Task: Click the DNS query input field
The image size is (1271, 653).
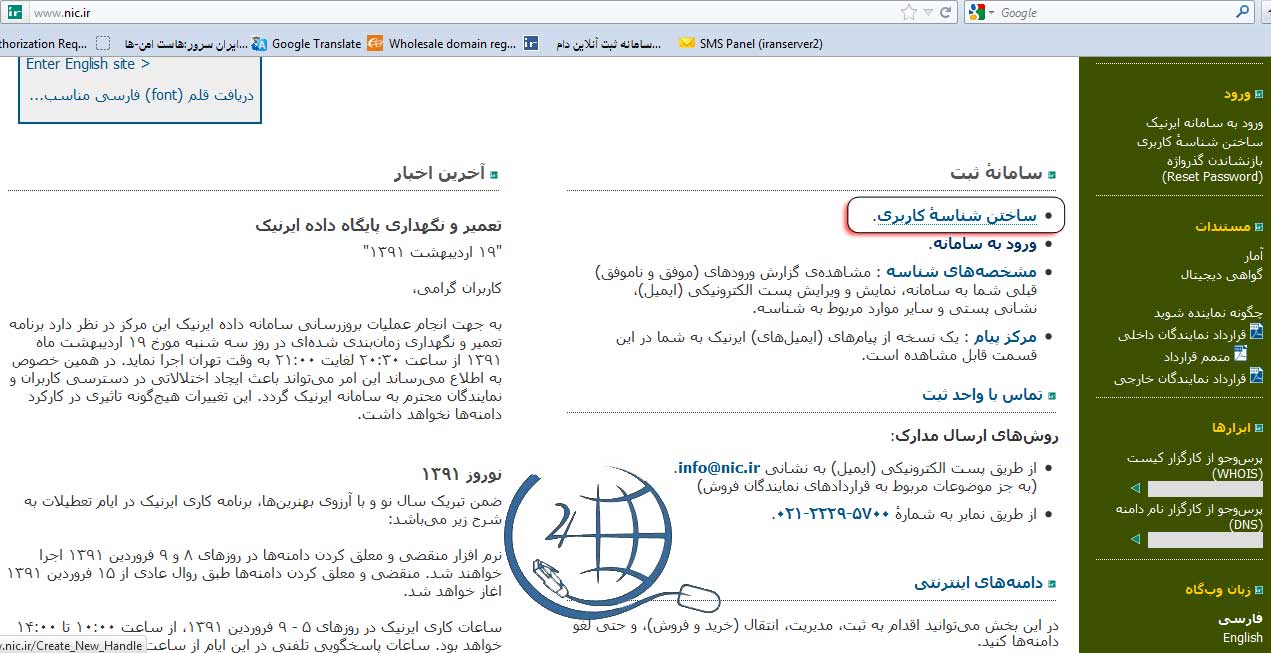Action: 1205,540
